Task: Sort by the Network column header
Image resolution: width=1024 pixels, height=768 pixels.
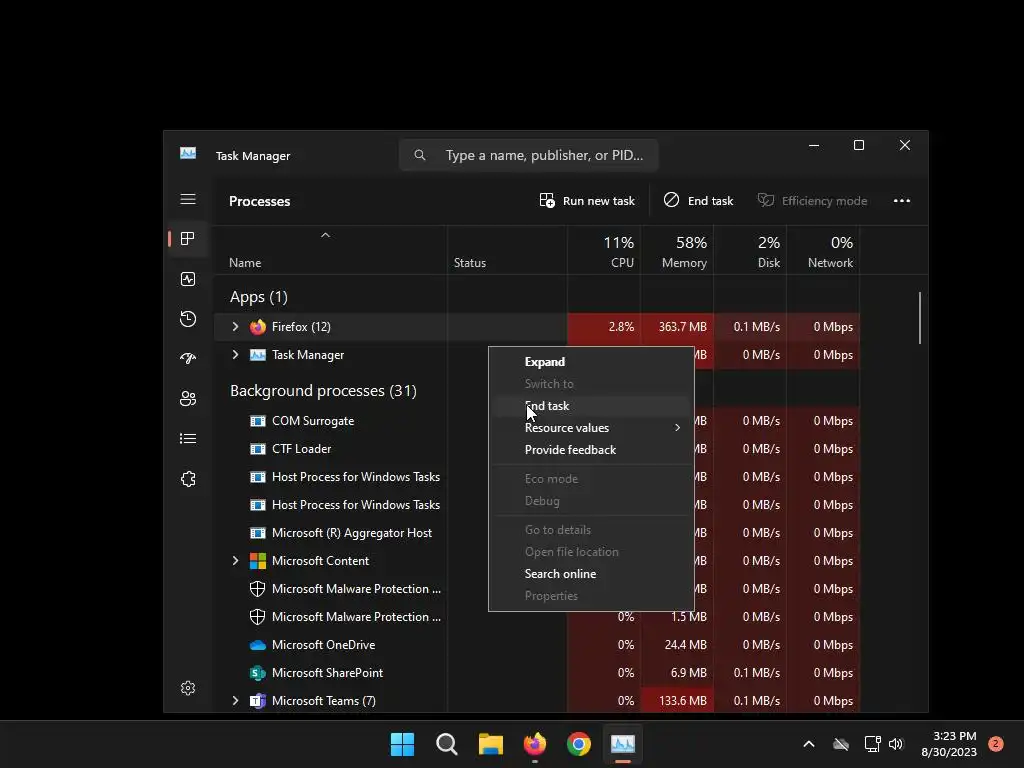Action: coord(824,251)
